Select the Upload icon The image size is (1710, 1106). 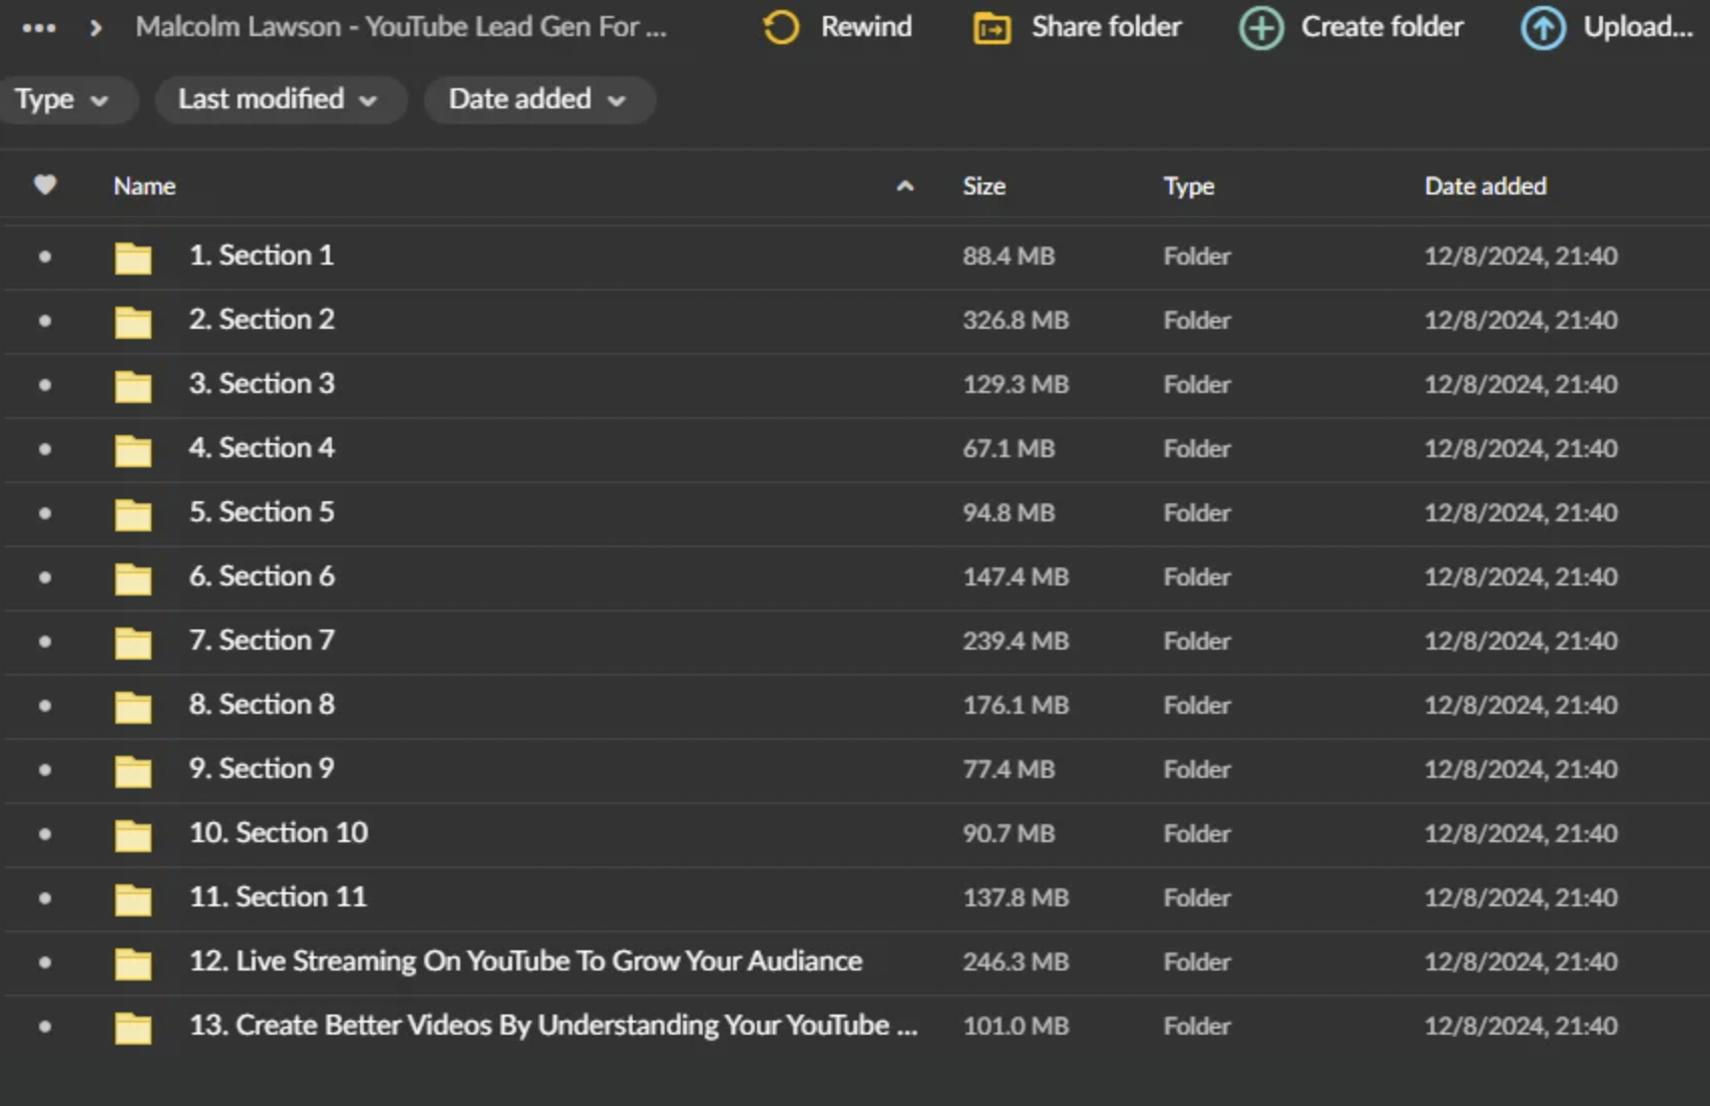[x=1542, y=27]
